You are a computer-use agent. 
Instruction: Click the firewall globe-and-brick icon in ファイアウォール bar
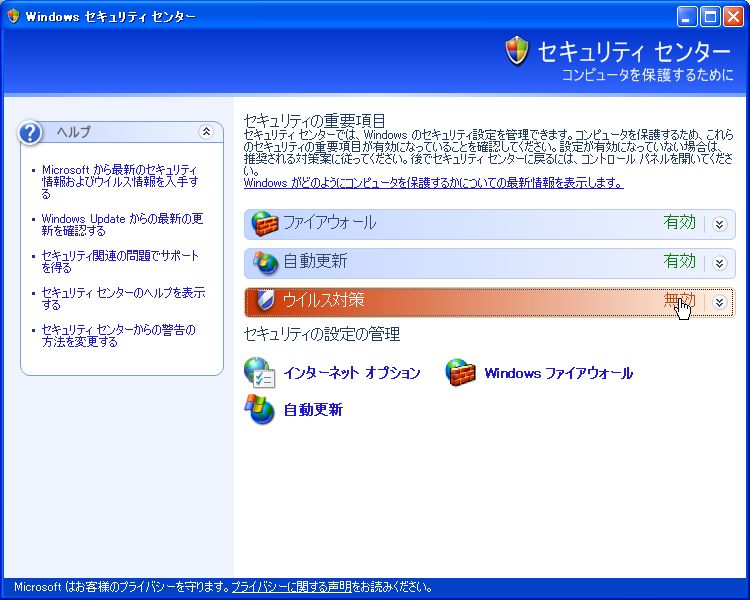pos(265,223)
